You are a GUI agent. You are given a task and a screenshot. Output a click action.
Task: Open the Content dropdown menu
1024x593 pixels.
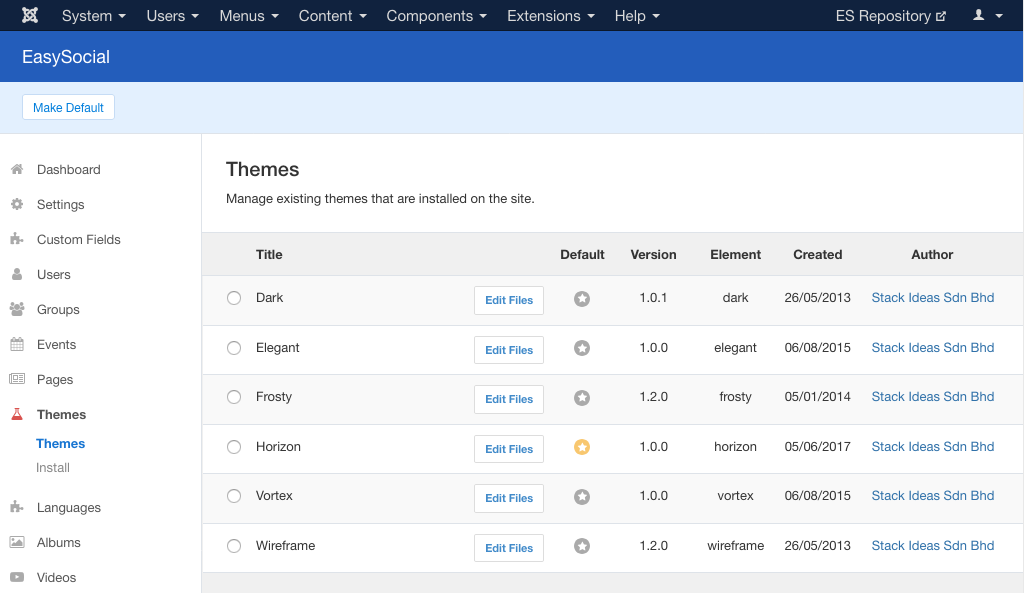[x=332, y=16]
